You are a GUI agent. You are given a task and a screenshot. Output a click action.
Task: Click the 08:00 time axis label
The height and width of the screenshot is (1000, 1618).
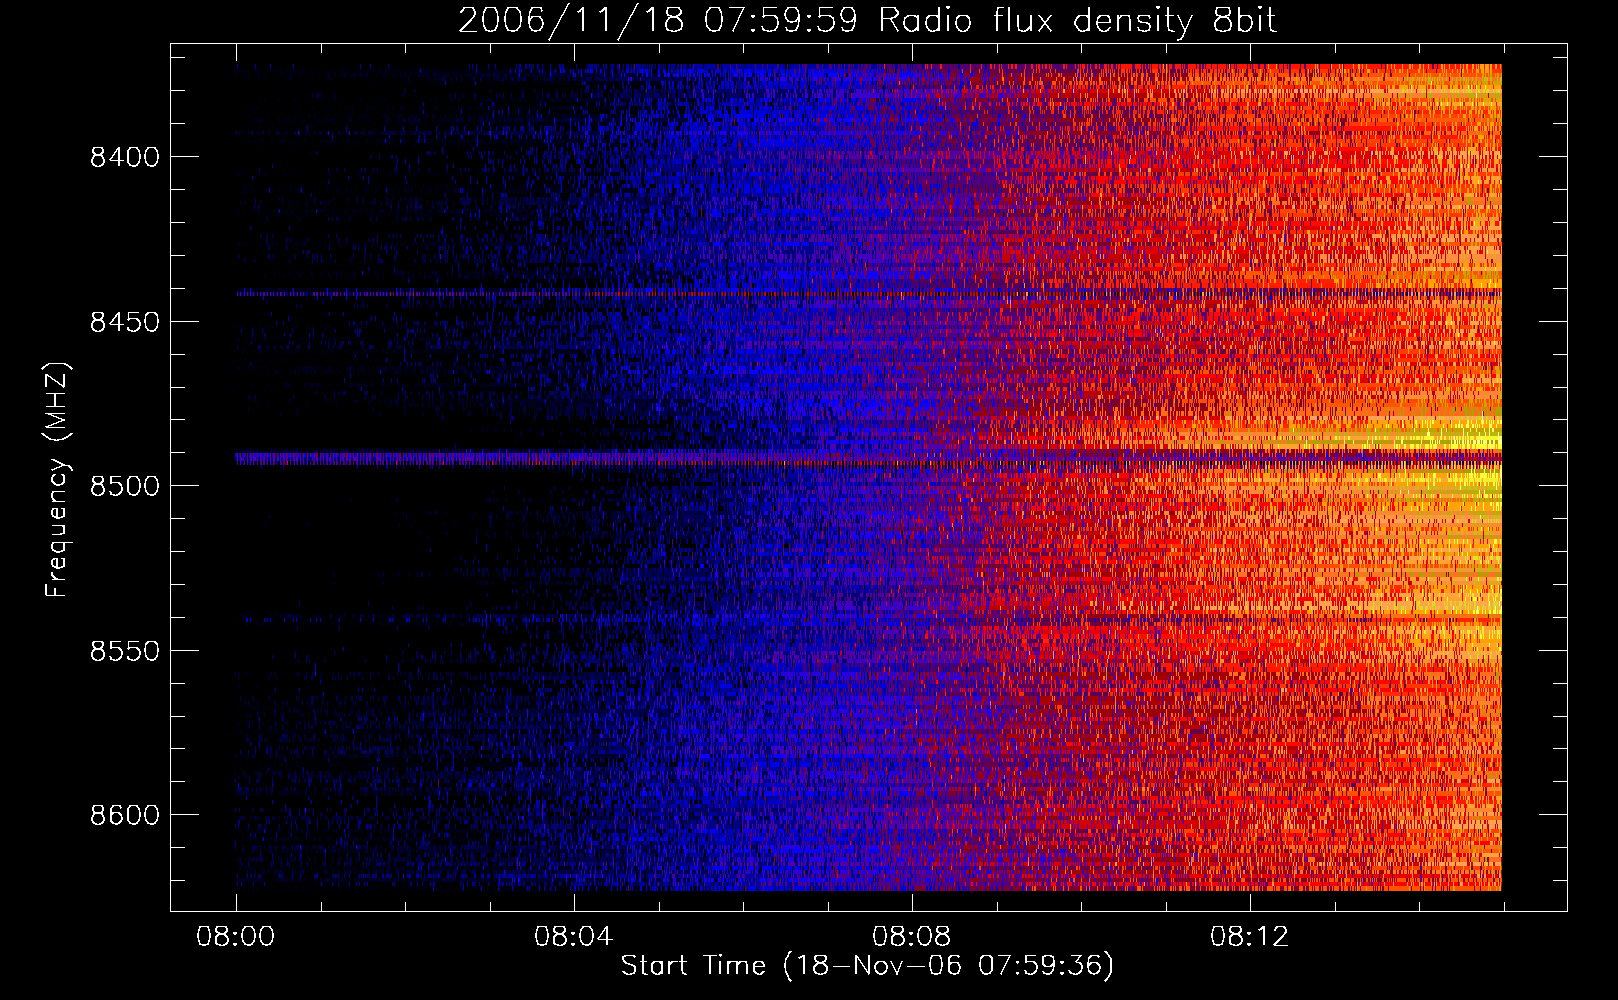(x=236, y=937)
